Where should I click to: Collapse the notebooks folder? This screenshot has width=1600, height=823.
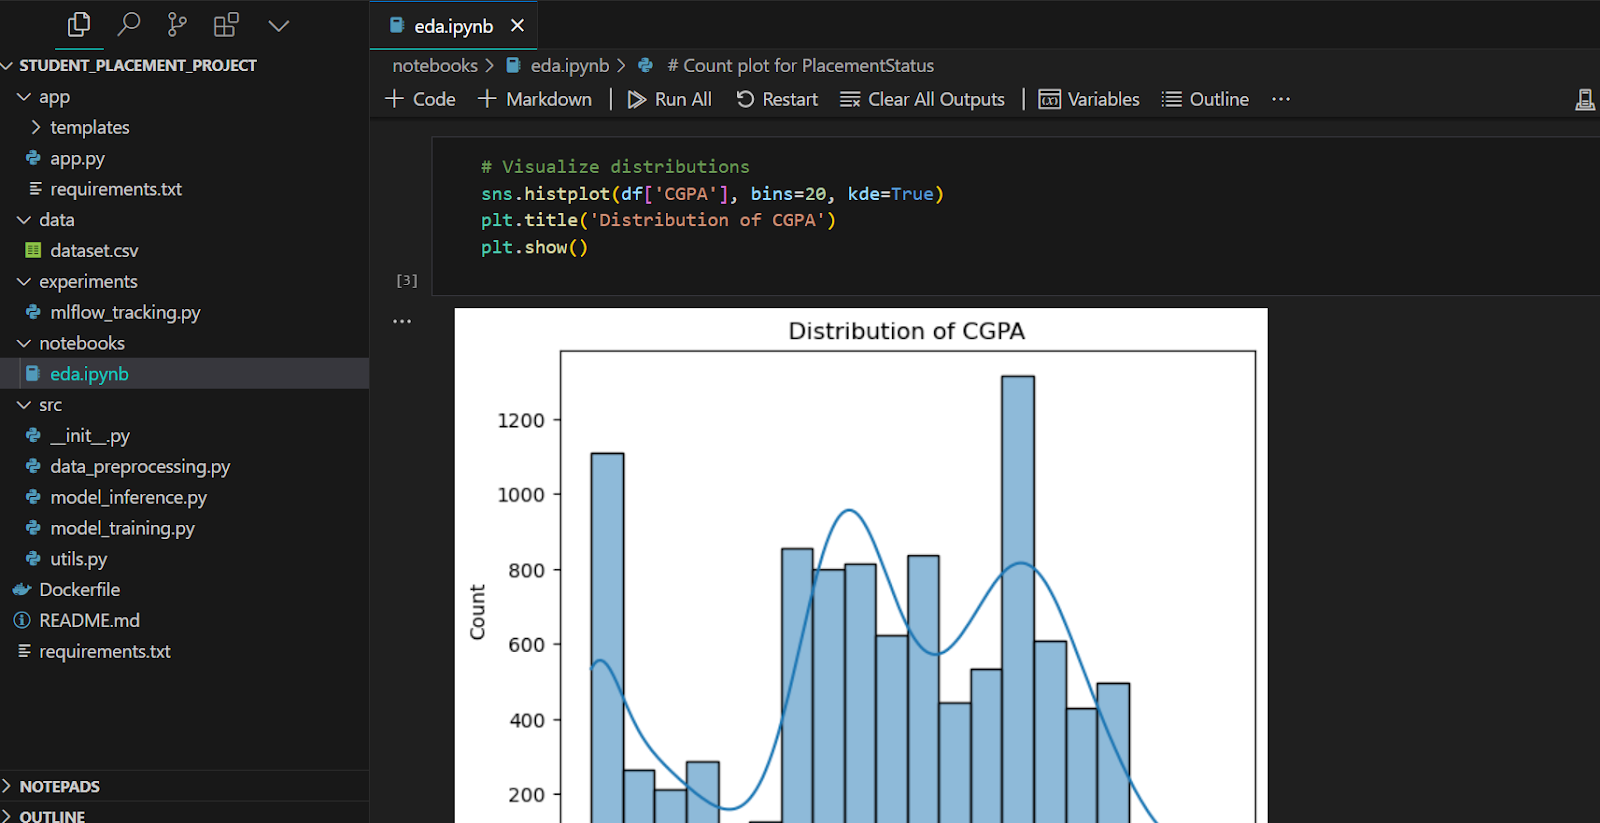click(x=185, y=343)
